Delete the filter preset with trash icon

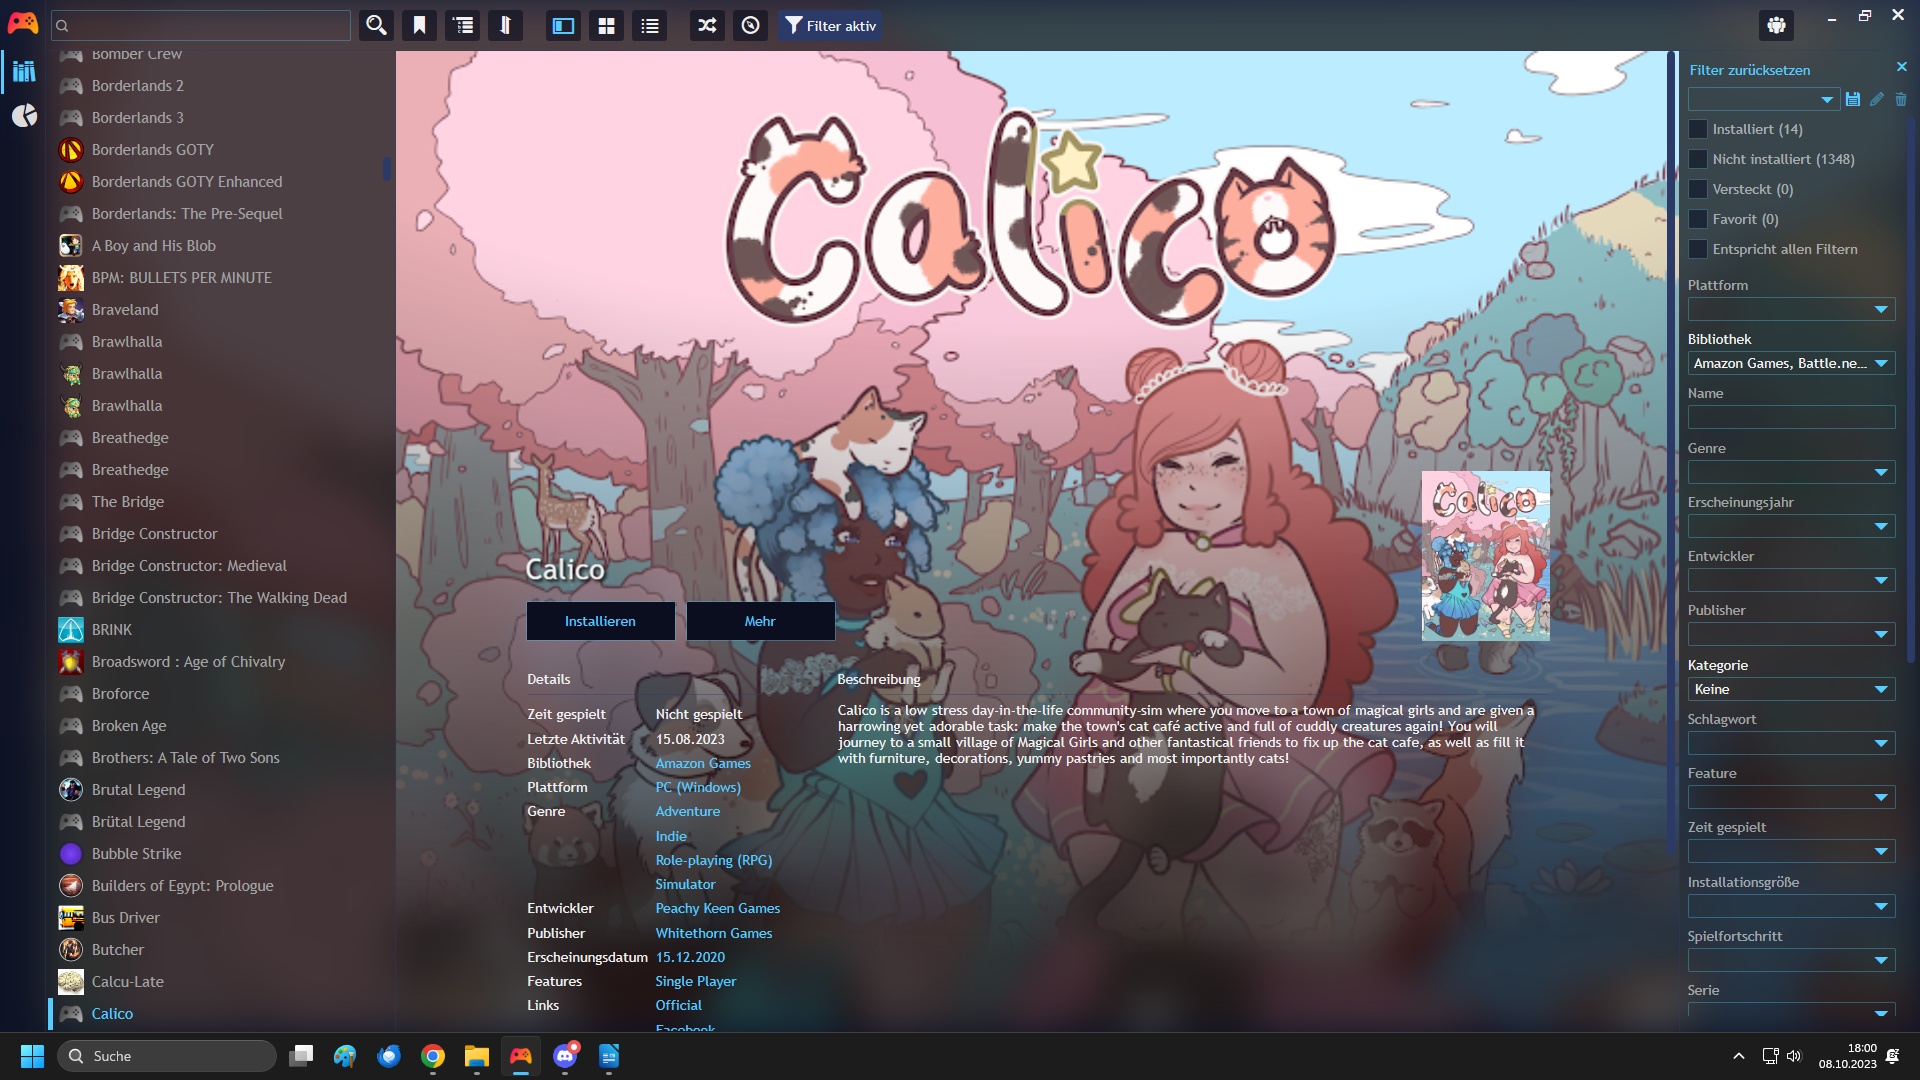[x=1901, y=99]
